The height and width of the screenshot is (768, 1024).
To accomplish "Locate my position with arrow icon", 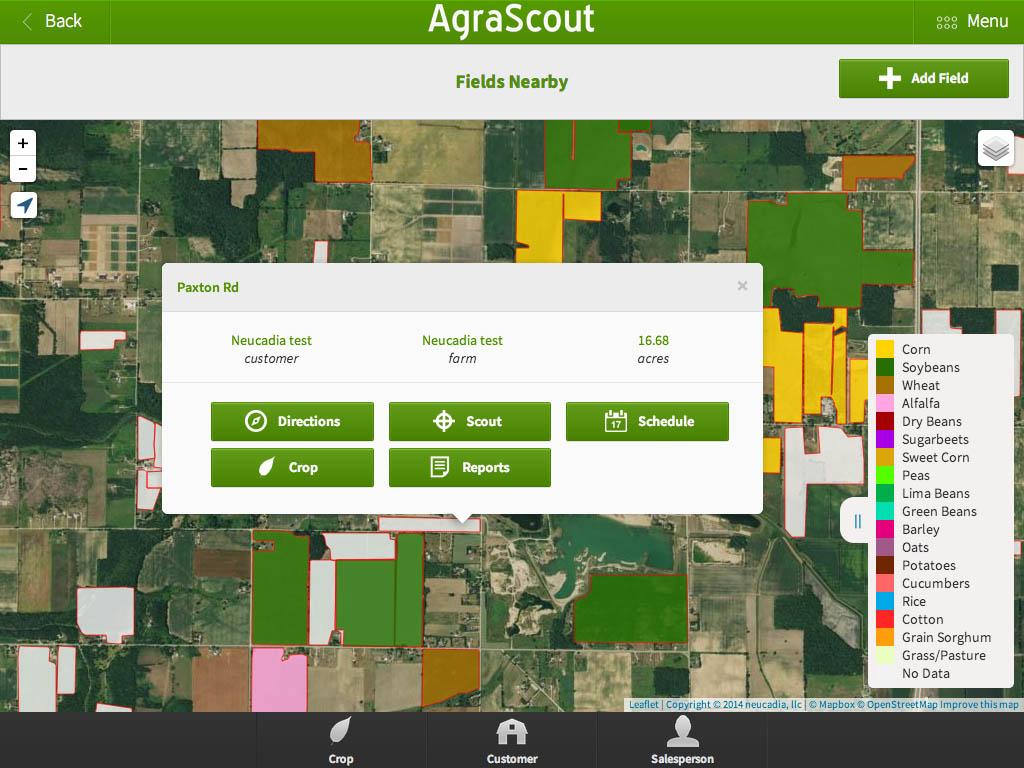I will (x=24, y=206).
